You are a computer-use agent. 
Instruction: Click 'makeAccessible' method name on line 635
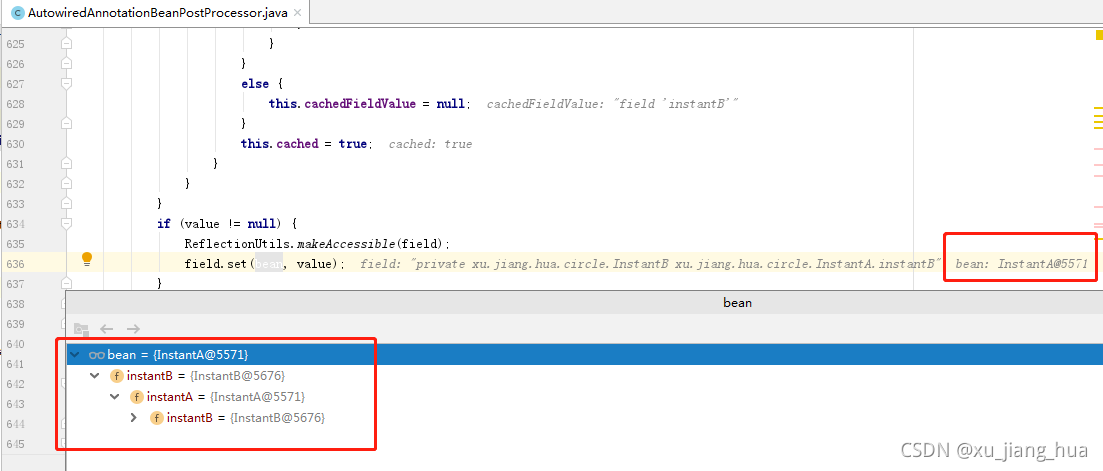pos(346,244)
